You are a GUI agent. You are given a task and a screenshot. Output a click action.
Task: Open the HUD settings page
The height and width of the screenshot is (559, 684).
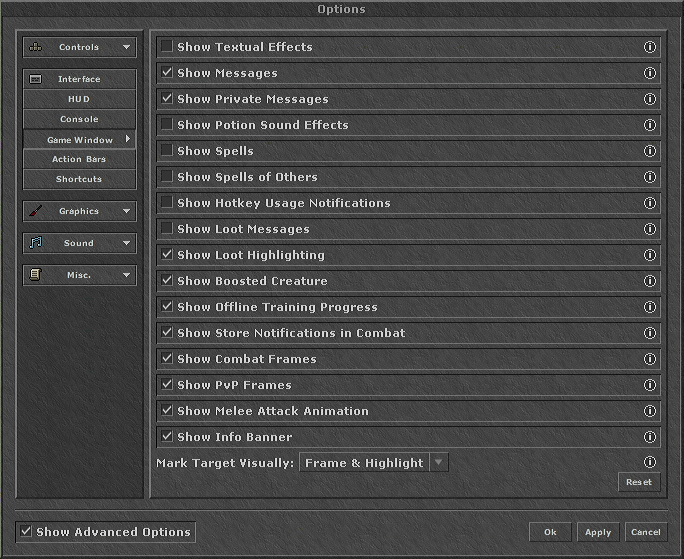(79, 99)
